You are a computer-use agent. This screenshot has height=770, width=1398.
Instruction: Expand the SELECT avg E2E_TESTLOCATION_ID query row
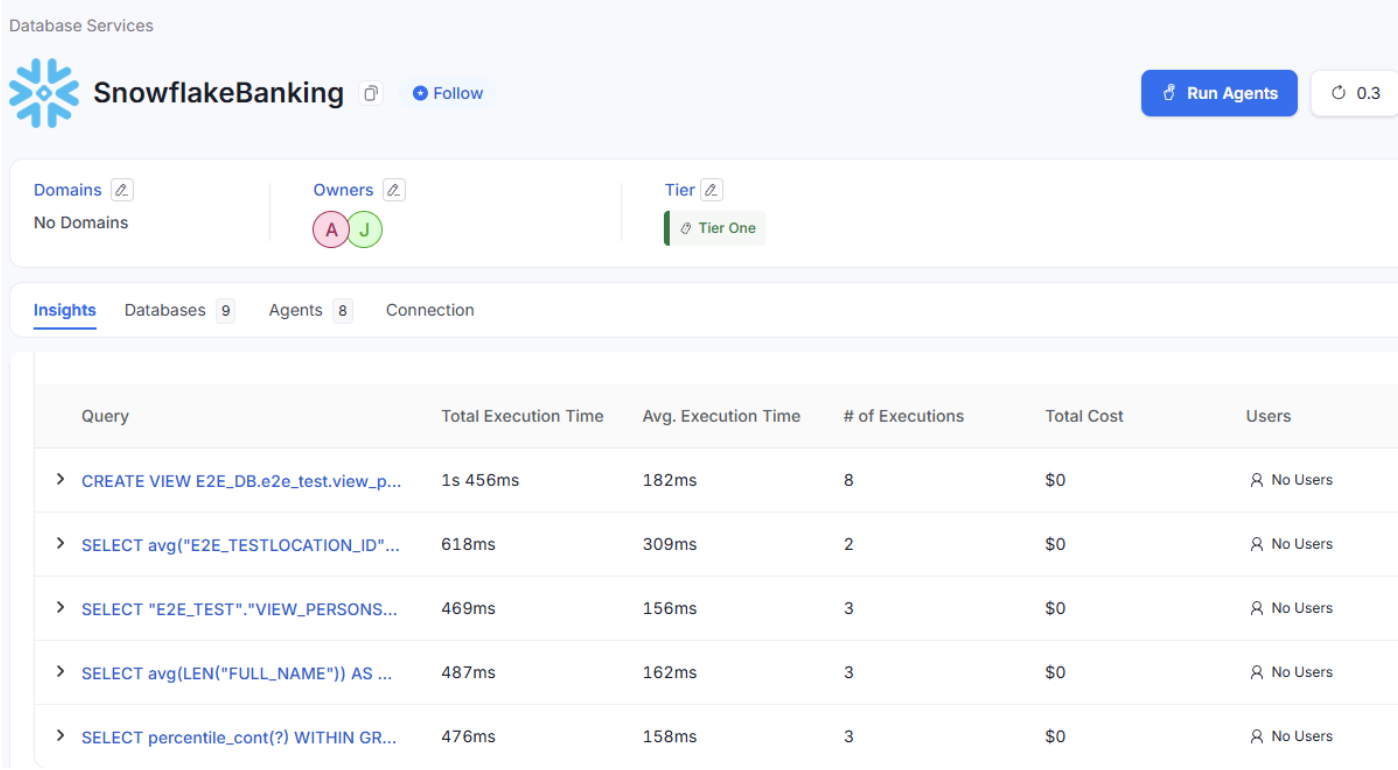point(60,544)
